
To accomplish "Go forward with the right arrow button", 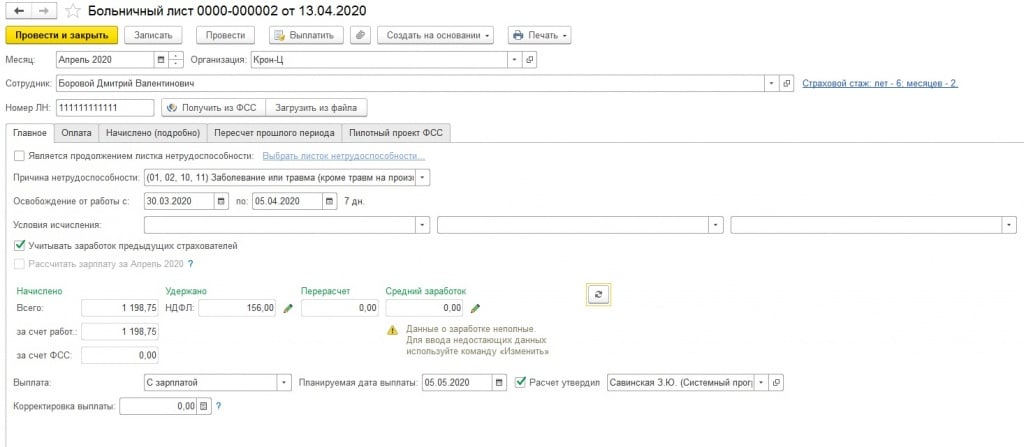I will click(44, 10).
